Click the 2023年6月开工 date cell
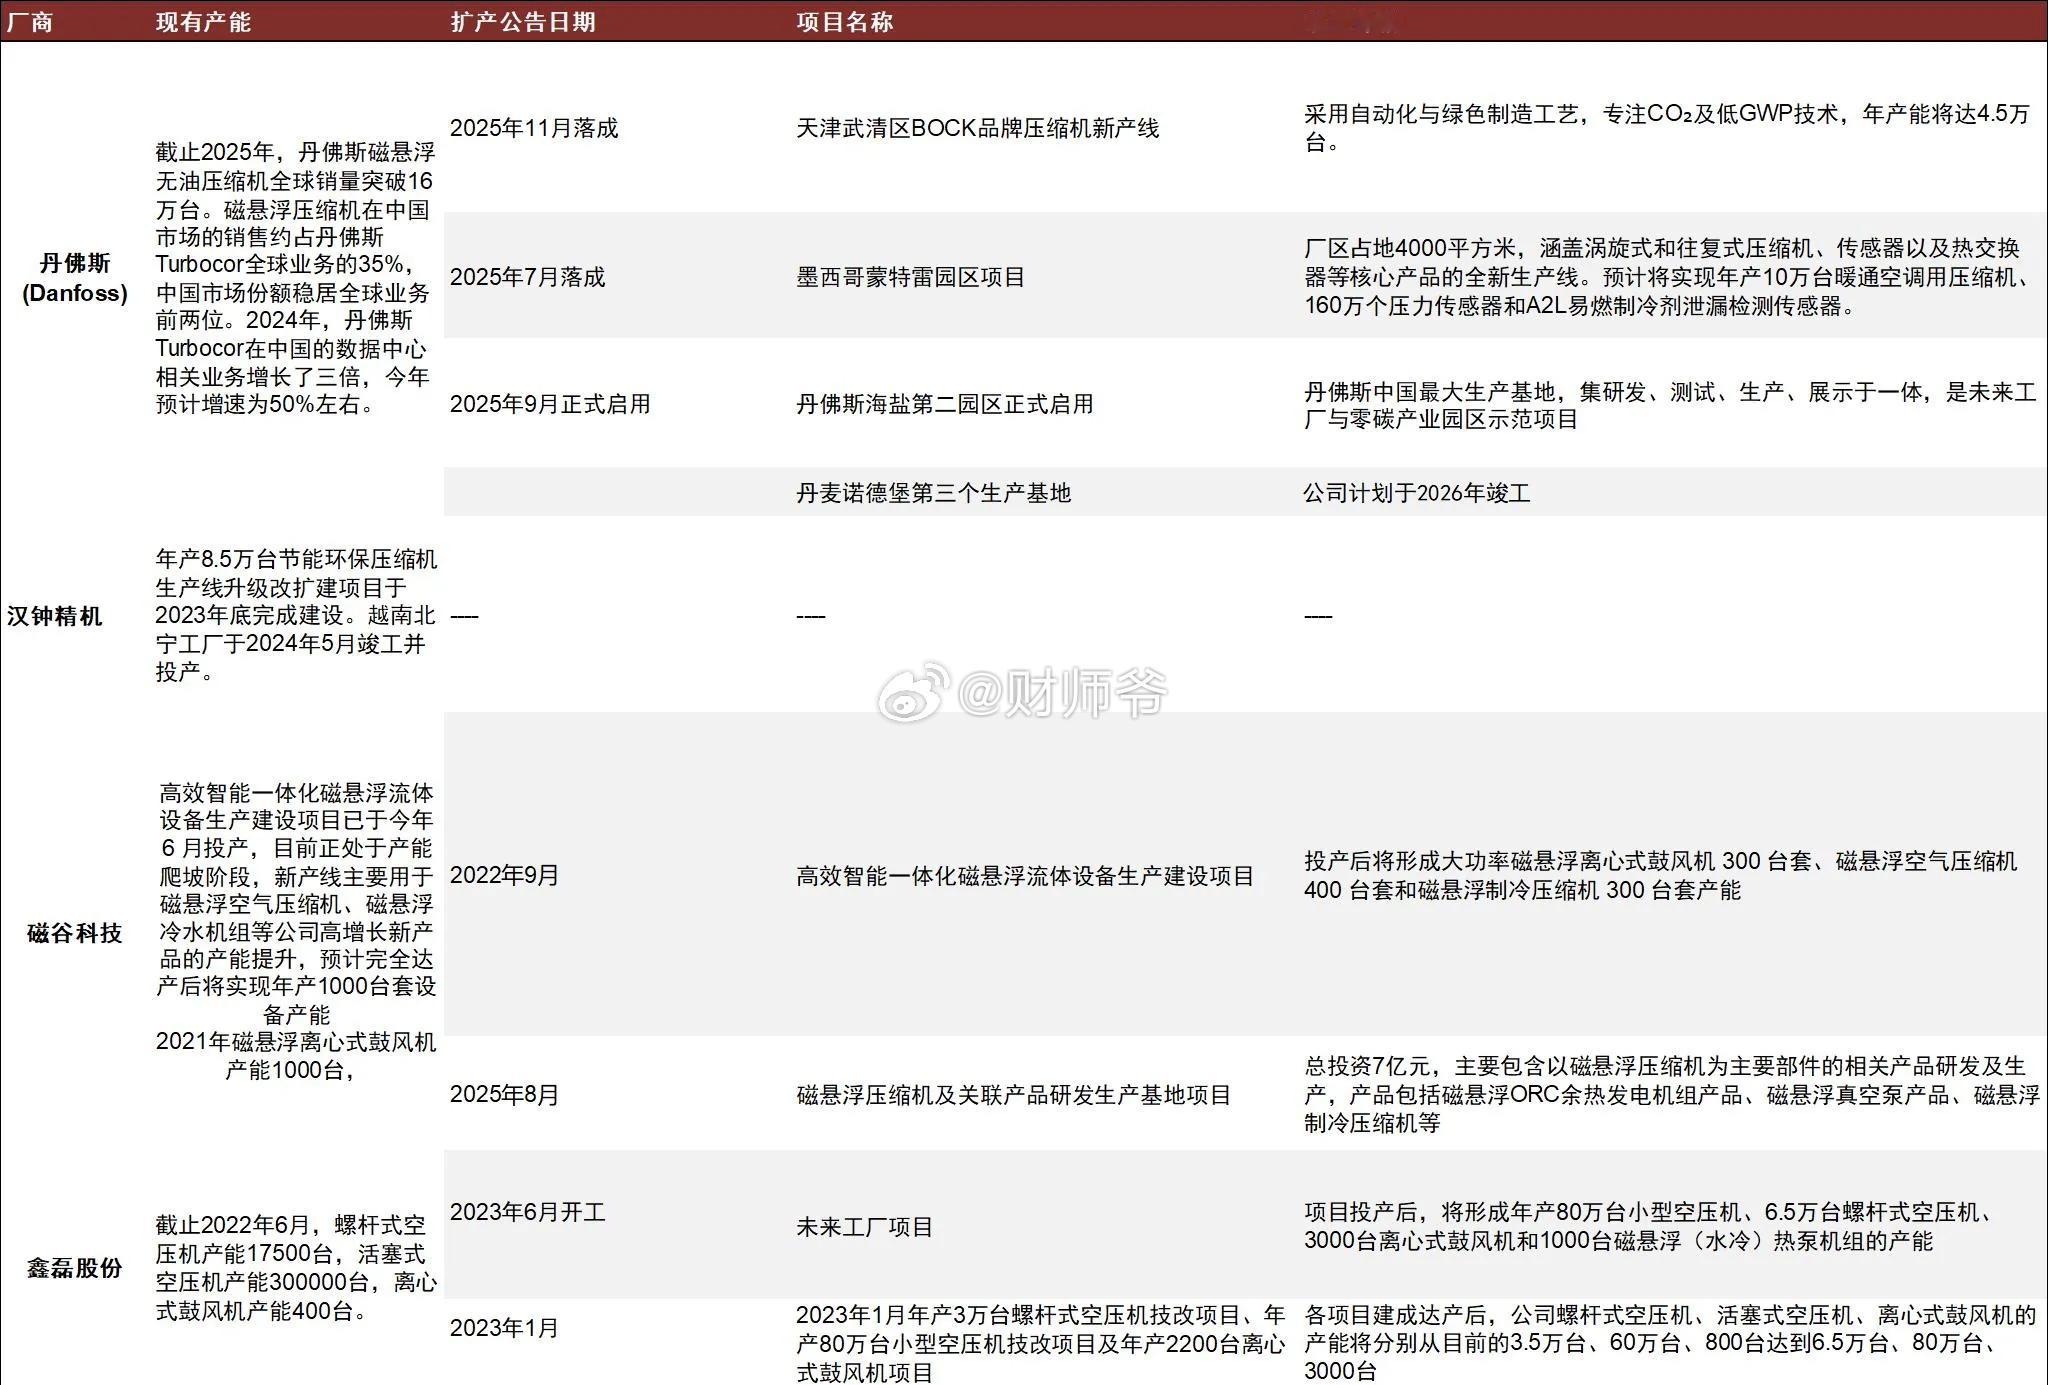This screenshot has width=2048, height=1385. point(527,1212)
